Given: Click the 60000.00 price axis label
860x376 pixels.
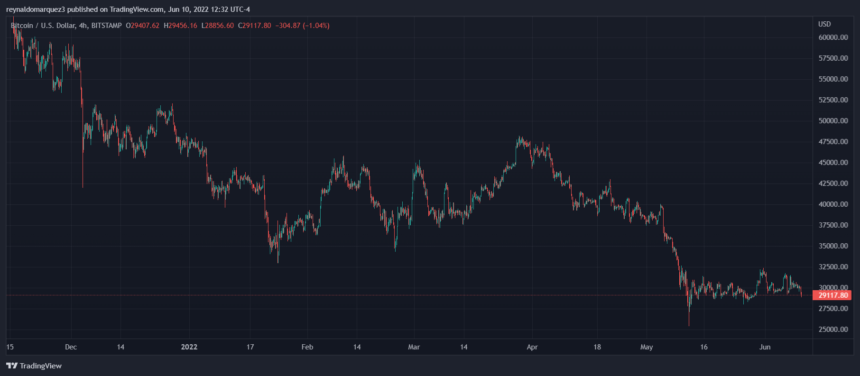Looking at the screenshot, I should pyautogui.click(x=833, y=37).
